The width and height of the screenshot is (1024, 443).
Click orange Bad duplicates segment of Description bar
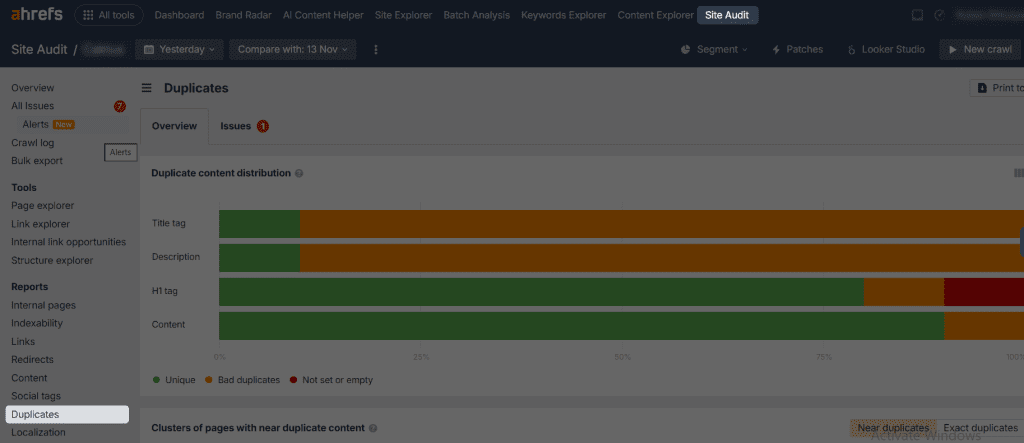click(x=662, y=257)
